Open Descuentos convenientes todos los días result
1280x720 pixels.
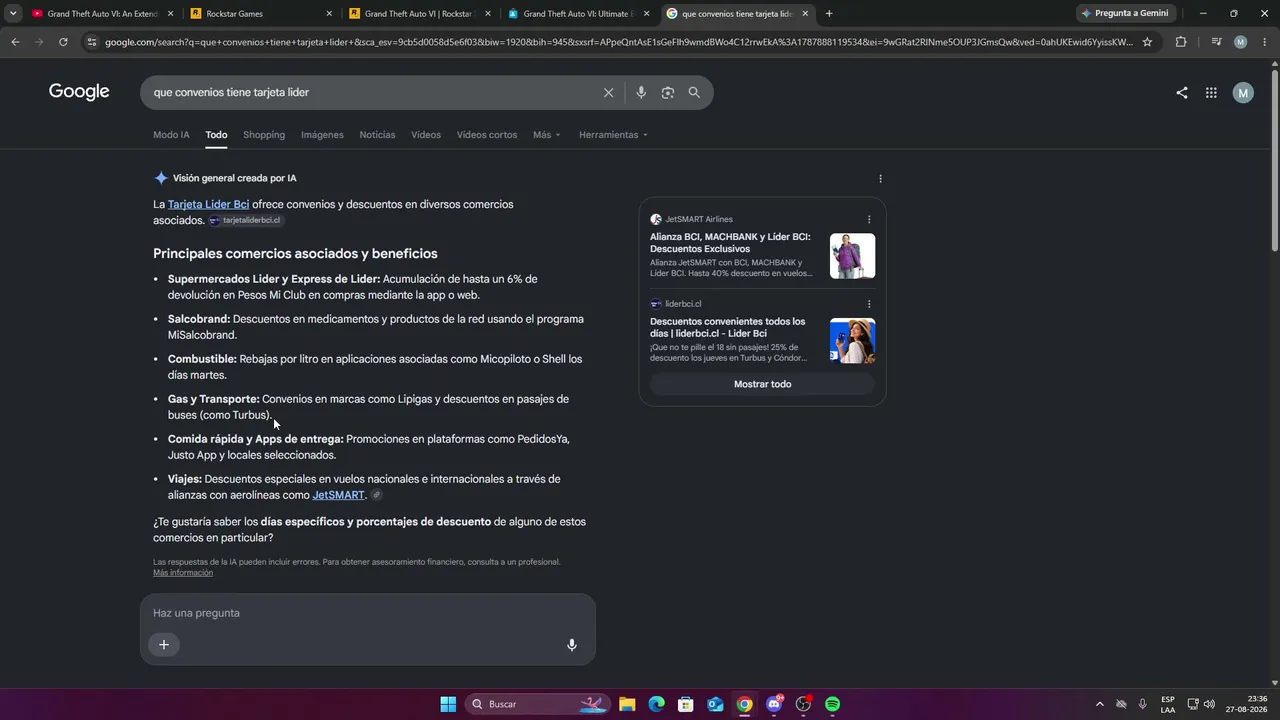(727, 327)
